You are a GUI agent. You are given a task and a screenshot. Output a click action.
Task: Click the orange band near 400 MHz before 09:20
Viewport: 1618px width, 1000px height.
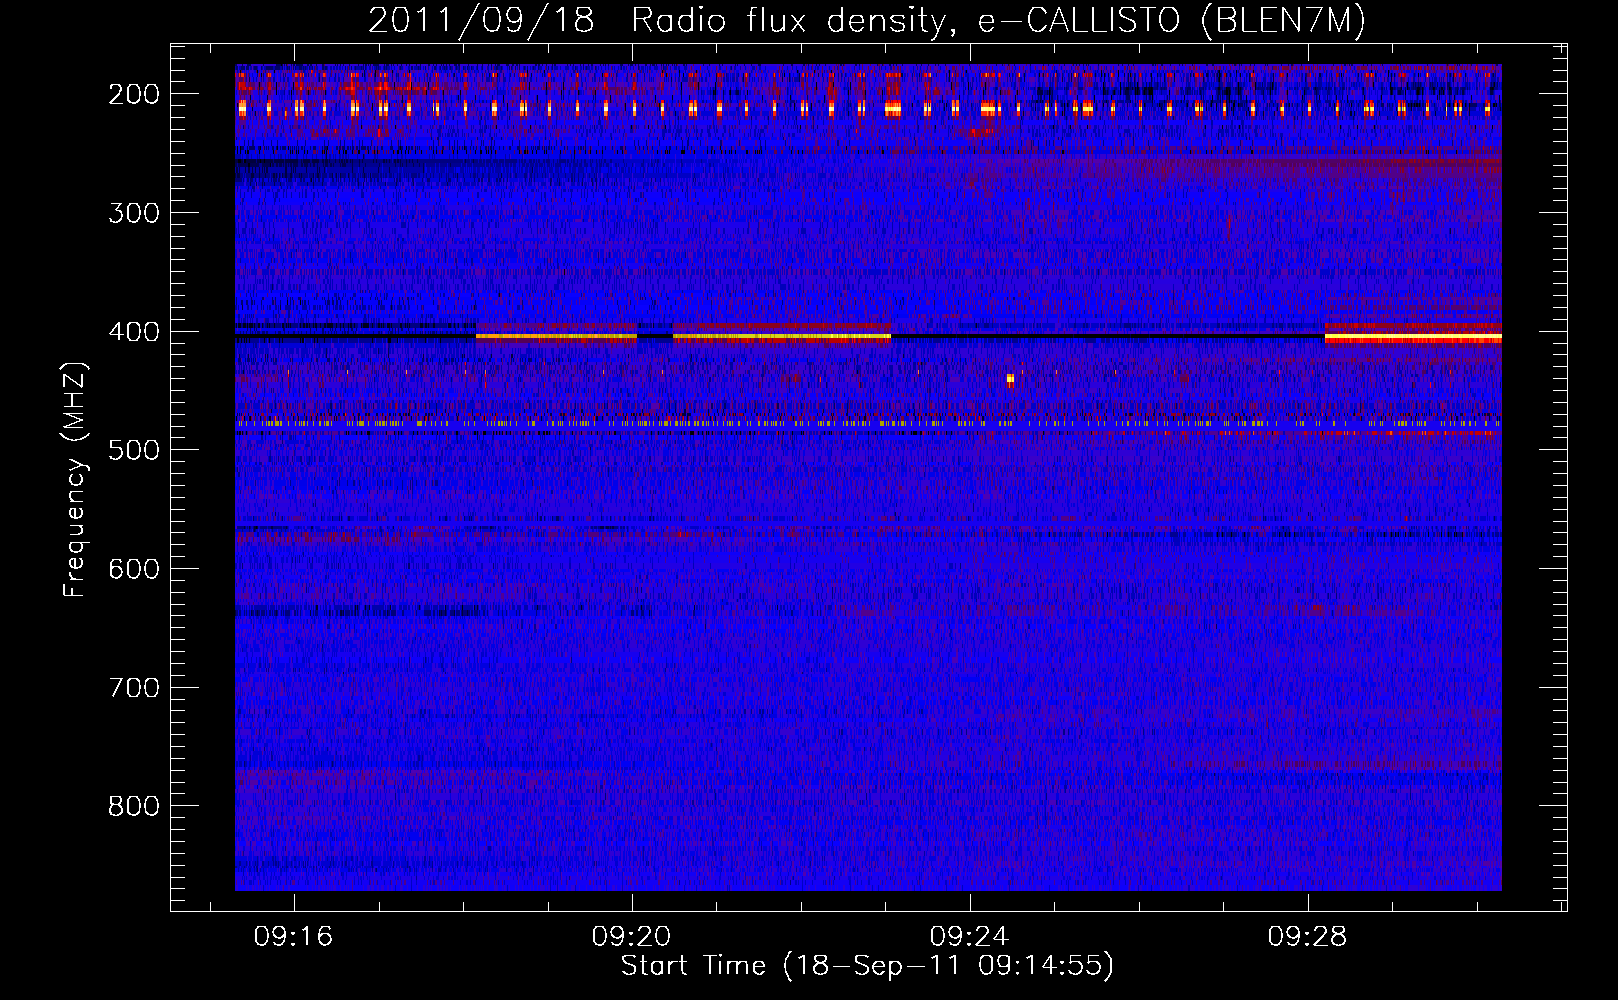click(556, 336)
